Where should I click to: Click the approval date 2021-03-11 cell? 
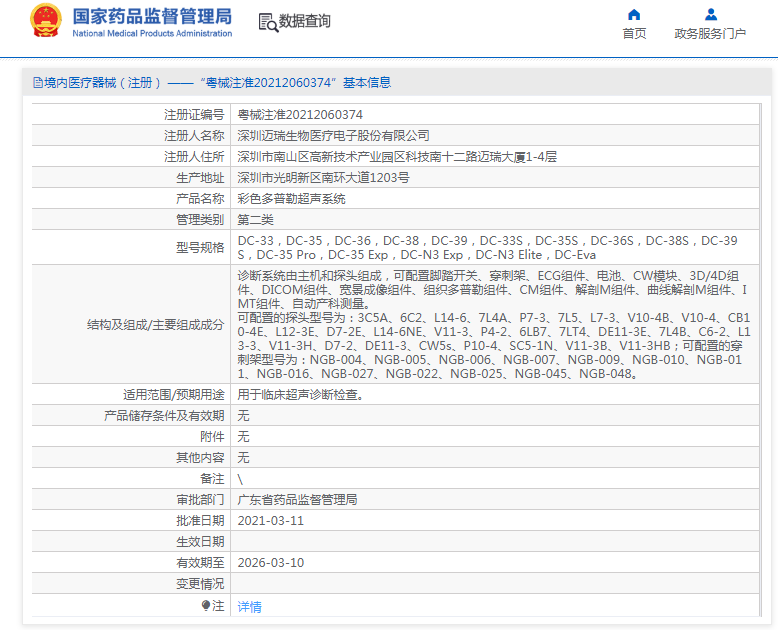coord(270,521)
